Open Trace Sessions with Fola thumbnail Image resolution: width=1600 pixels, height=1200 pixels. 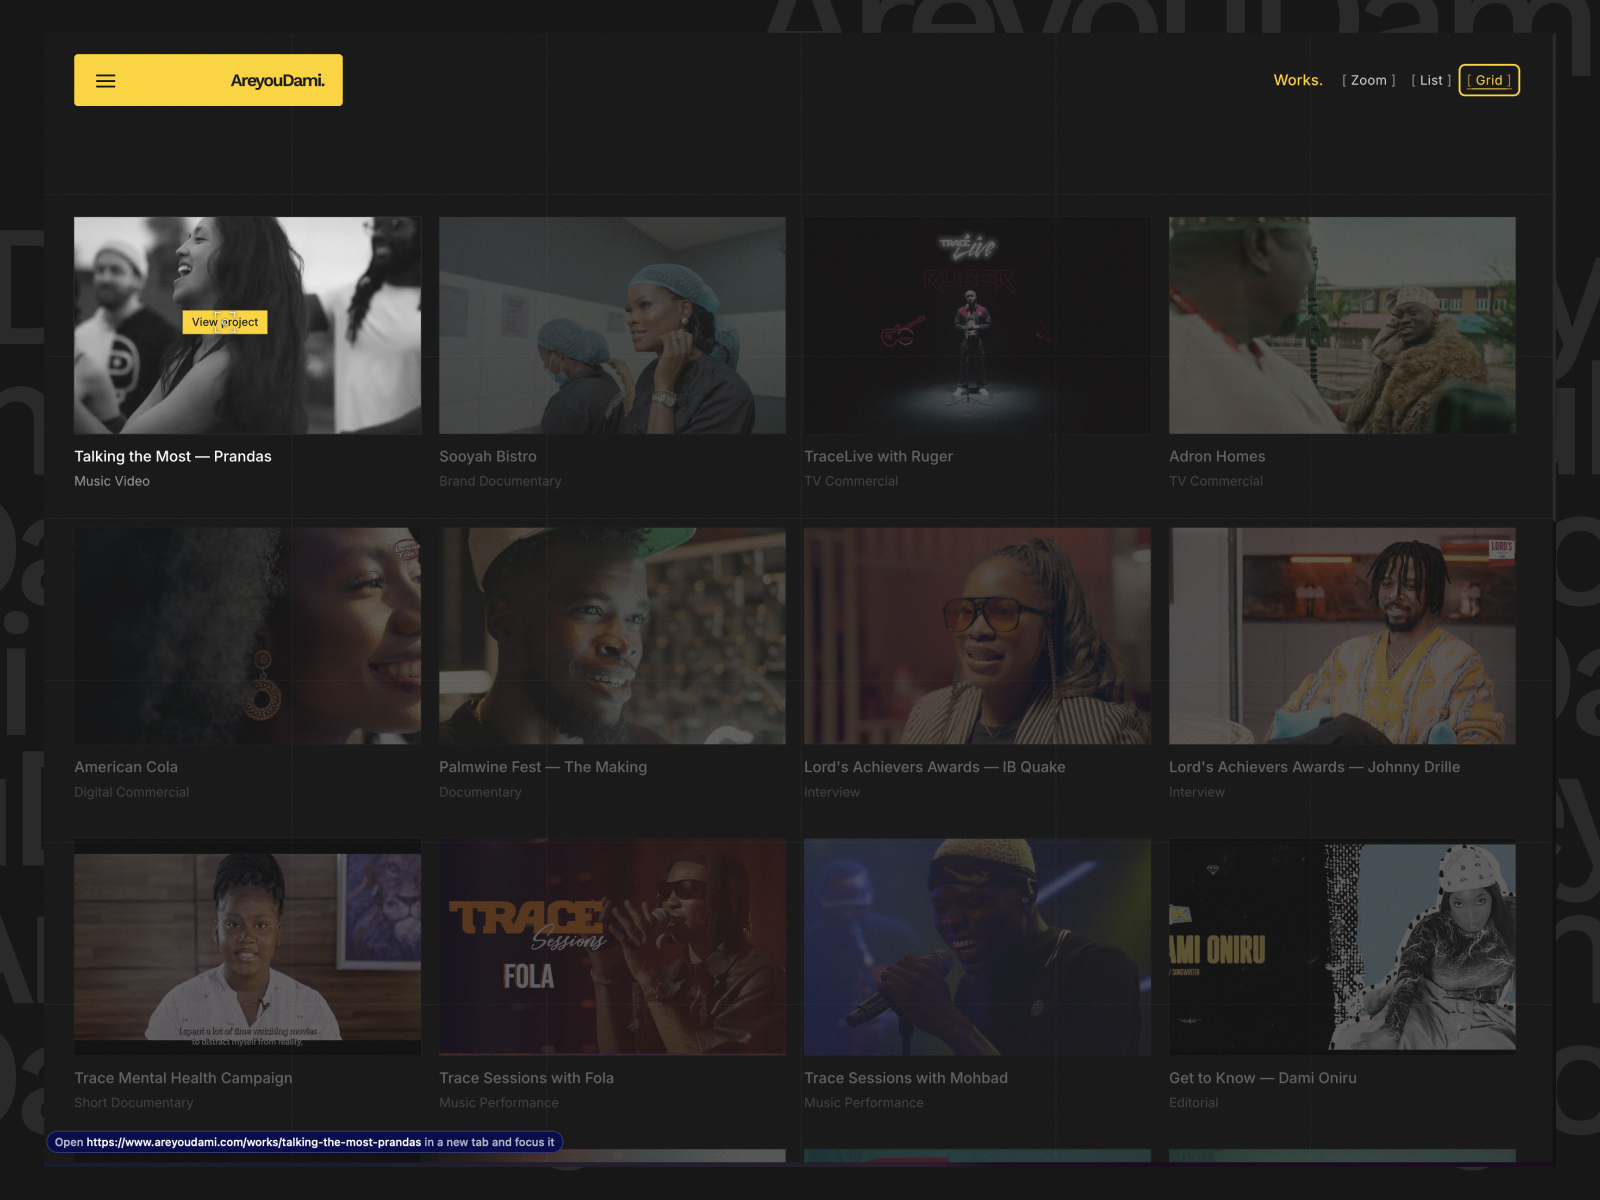click(x=612, y=947)
